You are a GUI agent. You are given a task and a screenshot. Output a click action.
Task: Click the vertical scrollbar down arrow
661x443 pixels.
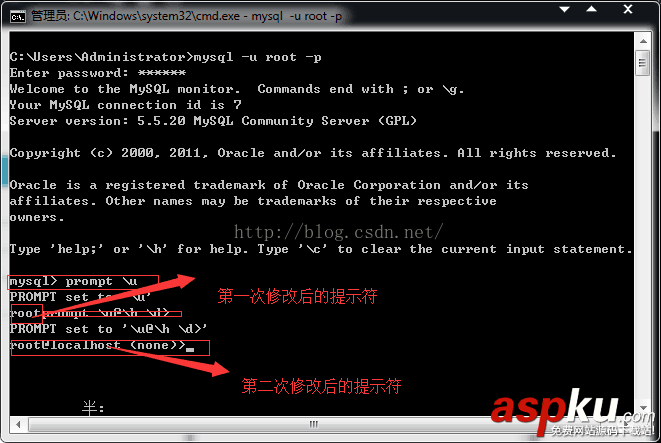(x=643, y=407)
